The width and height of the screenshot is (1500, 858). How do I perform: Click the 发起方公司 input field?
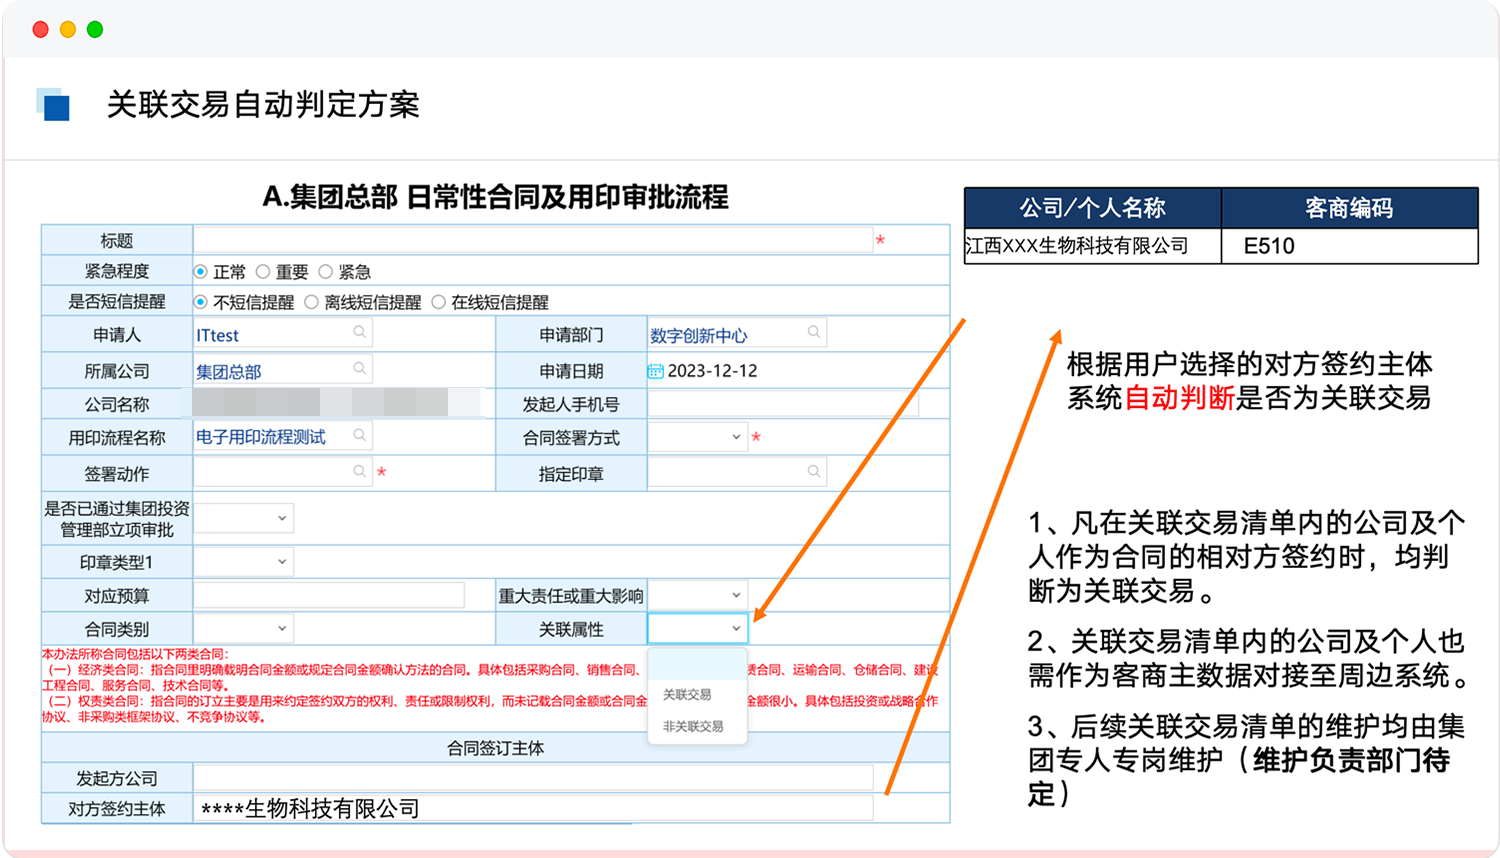point(533,778)
